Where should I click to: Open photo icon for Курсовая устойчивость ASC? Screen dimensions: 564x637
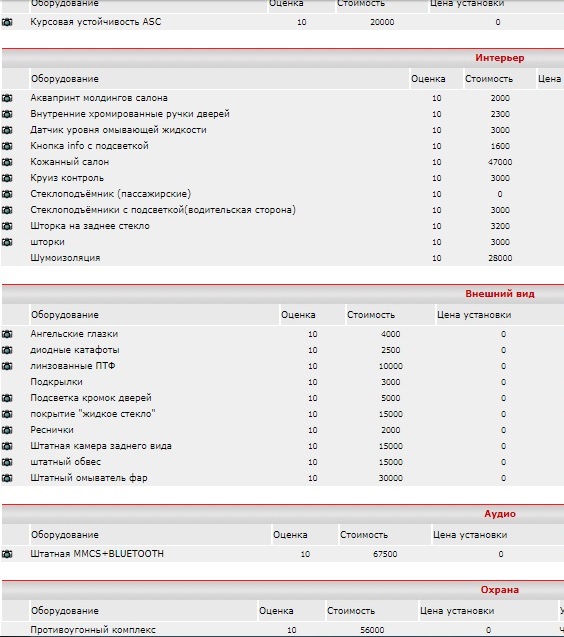pos(7,22)
